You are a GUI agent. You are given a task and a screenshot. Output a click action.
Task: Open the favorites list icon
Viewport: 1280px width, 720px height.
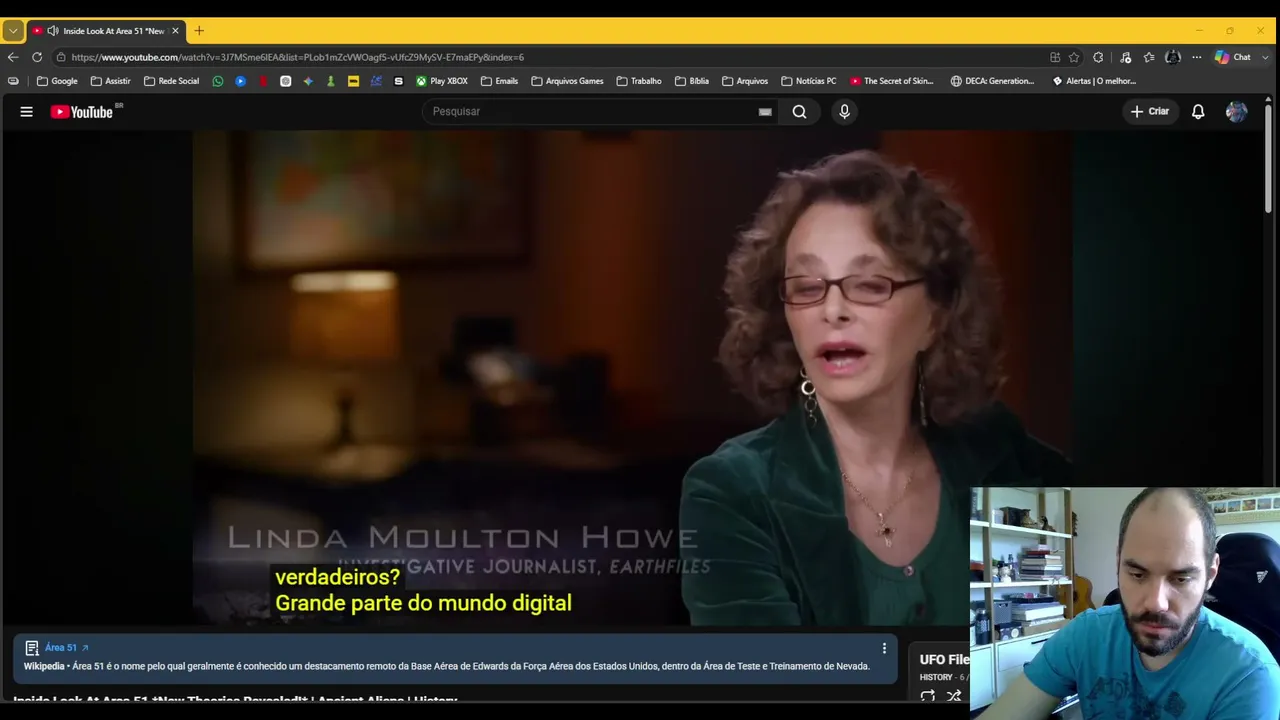pyautogui.click(x=1149, y=57)
